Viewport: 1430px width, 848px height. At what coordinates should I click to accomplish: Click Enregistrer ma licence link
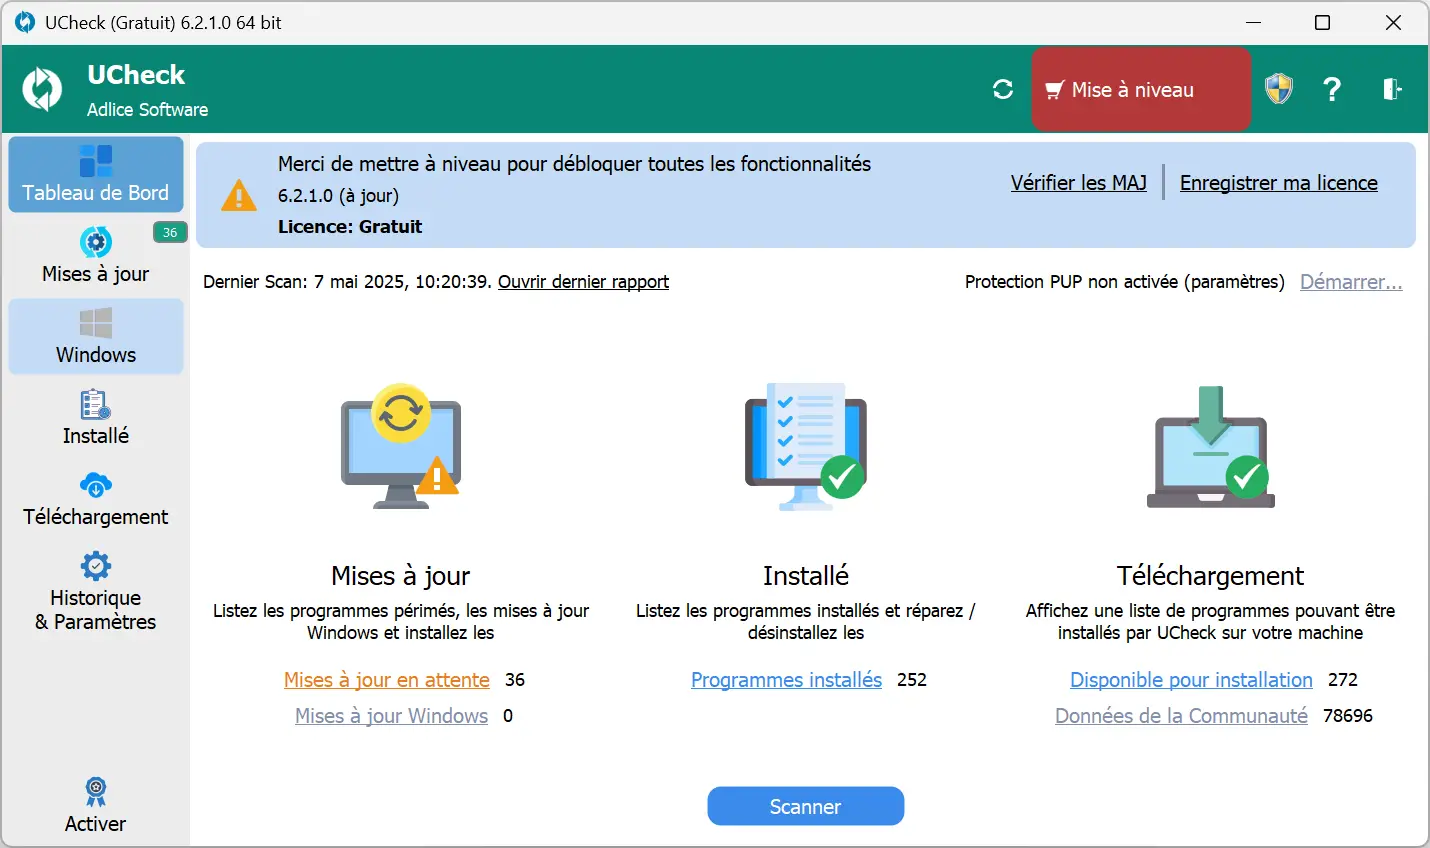pos(1279,183)
